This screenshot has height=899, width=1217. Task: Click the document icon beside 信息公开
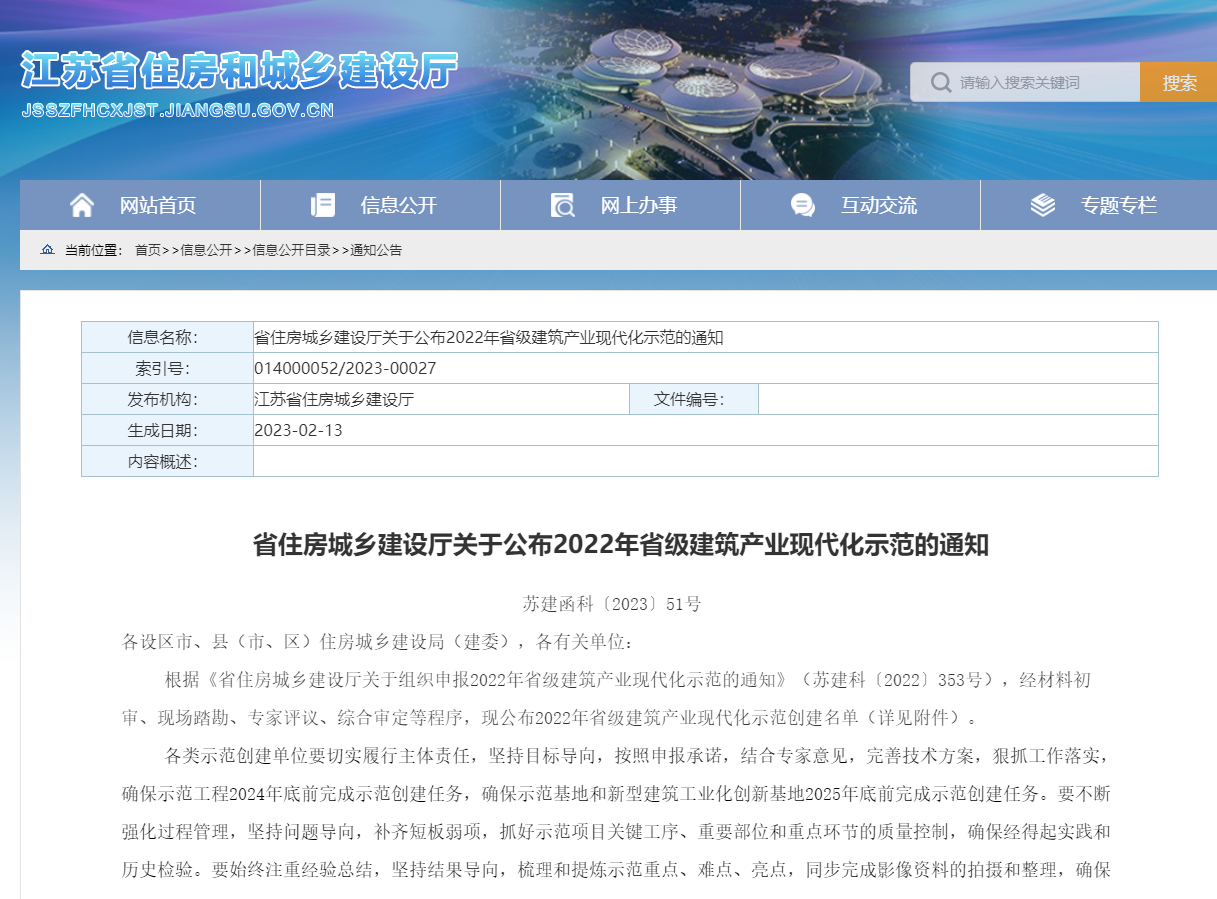323,205
